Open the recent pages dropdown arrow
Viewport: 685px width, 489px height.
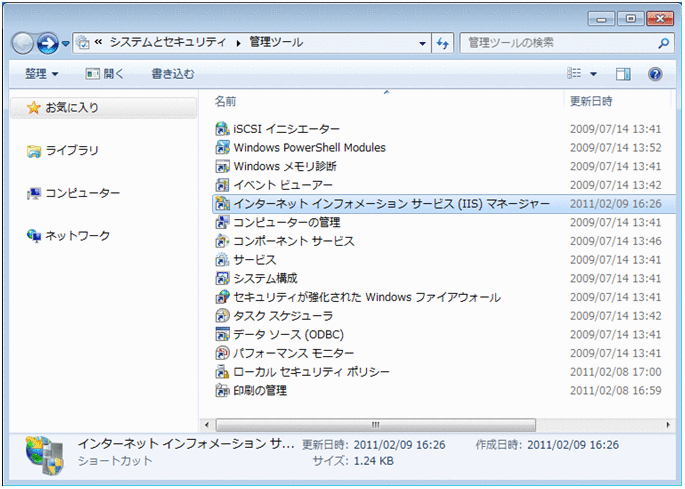66,43
